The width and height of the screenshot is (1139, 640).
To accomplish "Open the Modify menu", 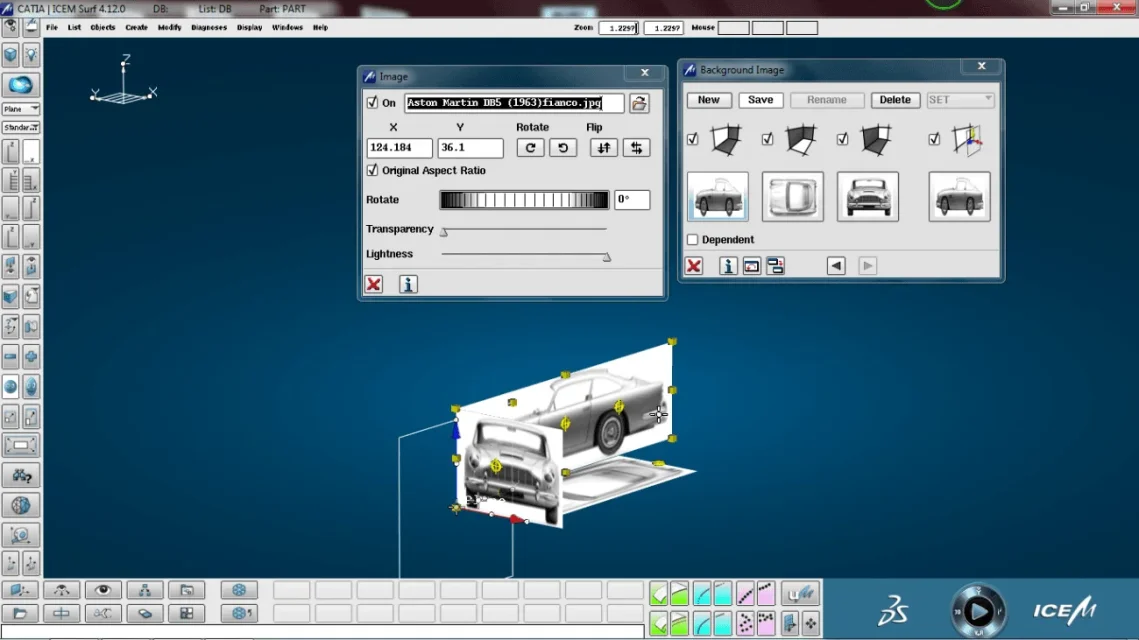I will point(169,28).
